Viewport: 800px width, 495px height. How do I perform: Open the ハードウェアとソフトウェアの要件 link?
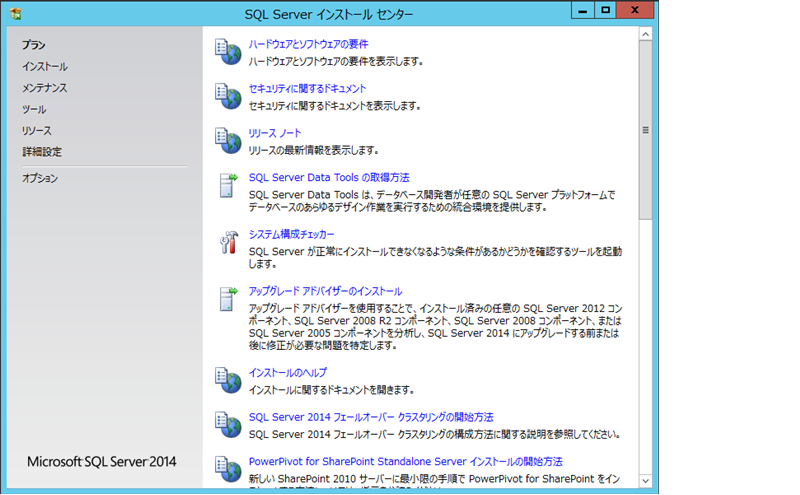coord(308,44)
